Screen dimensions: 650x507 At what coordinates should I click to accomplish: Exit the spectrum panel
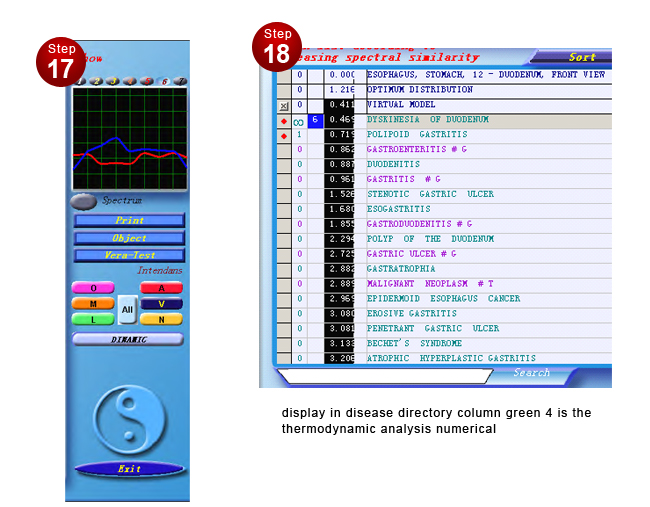click(x=129, y=468)
